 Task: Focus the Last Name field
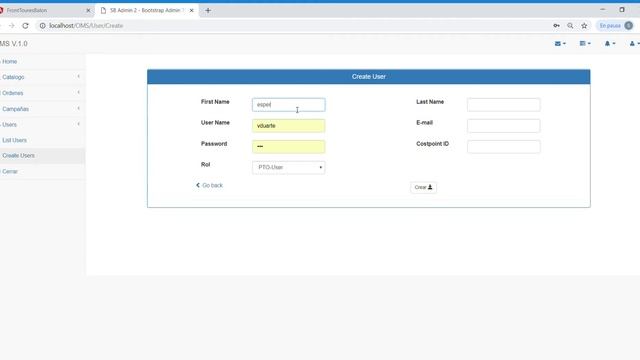[504, 105]
